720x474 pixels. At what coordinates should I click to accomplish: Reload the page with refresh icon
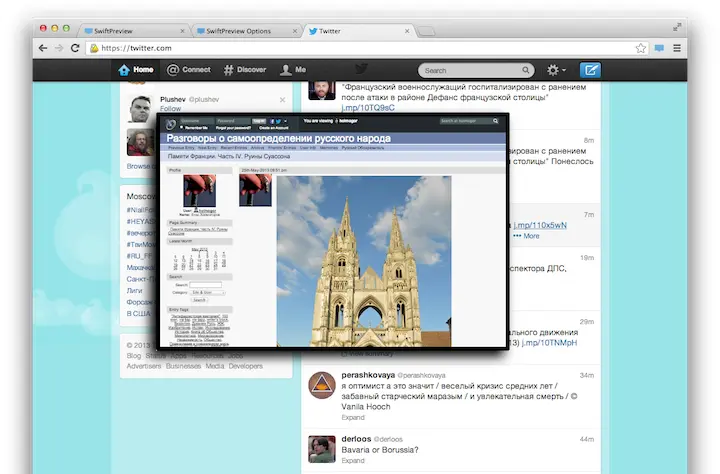[77, 47]
